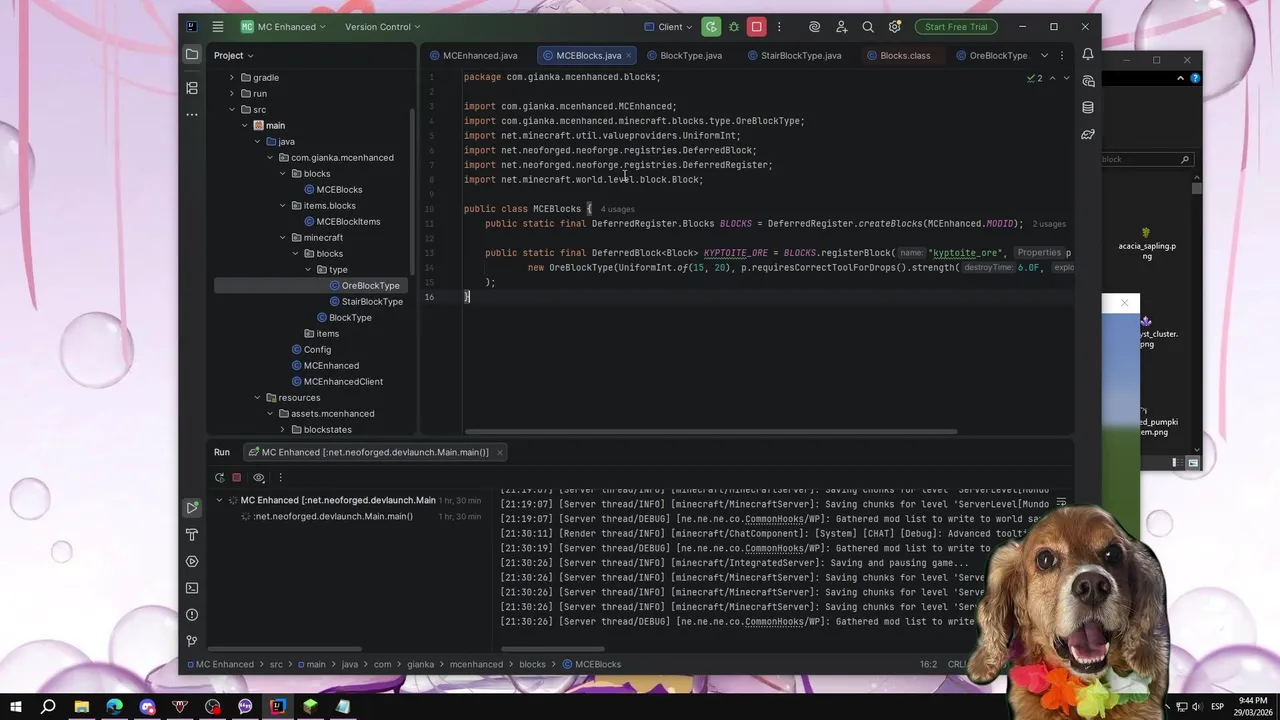1280x720 pixels.
Task: Open the Problems tool window icon
Action: 192,615
